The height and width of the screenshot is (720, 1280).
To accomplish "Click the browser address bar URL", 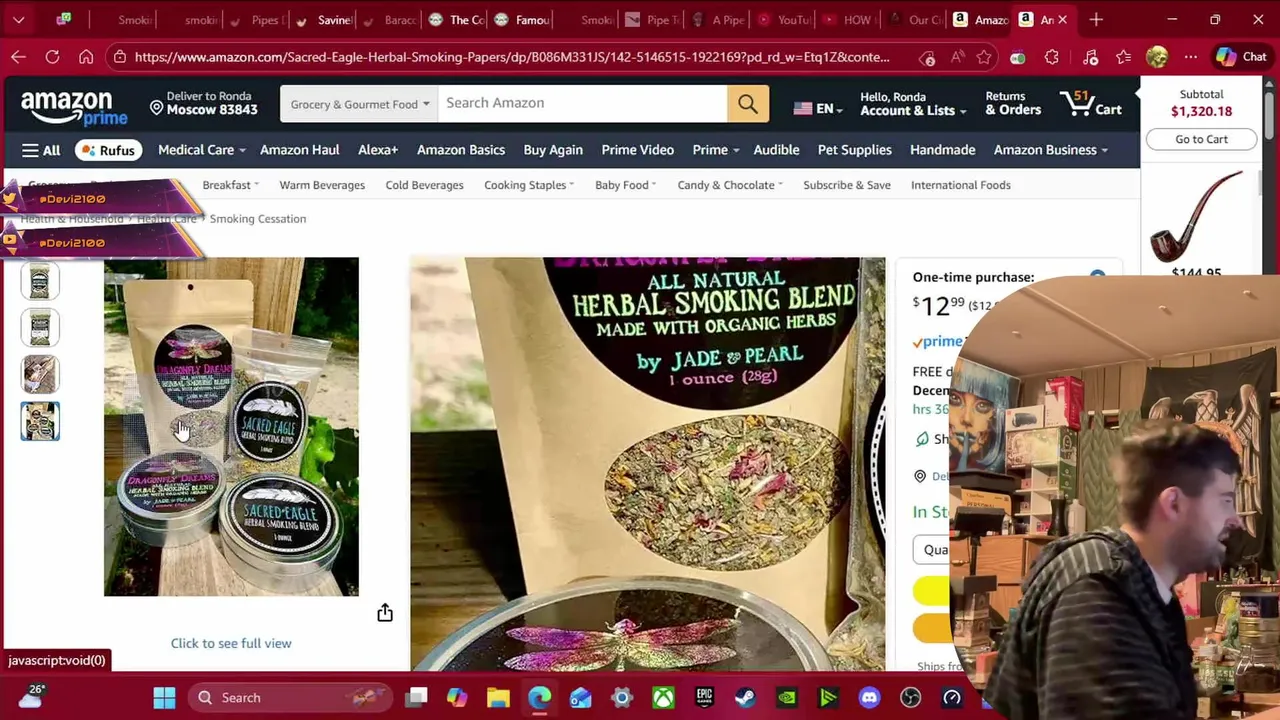I will click(512, 57).
